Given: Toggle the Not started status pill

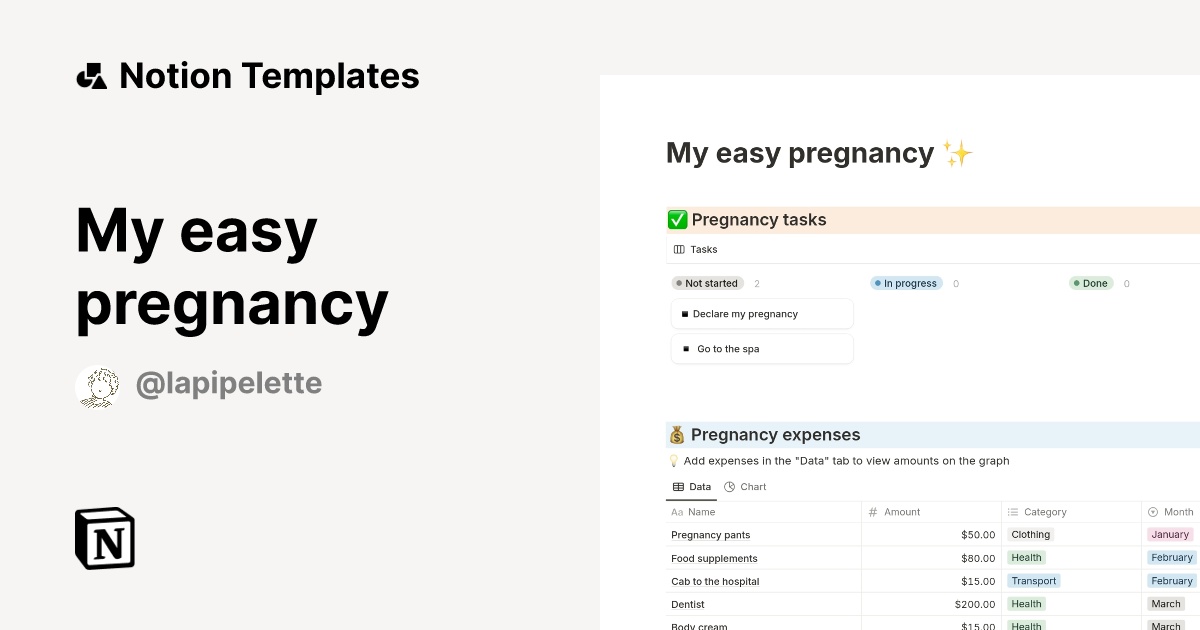Looking at the screenshot, I should (707, 283).
